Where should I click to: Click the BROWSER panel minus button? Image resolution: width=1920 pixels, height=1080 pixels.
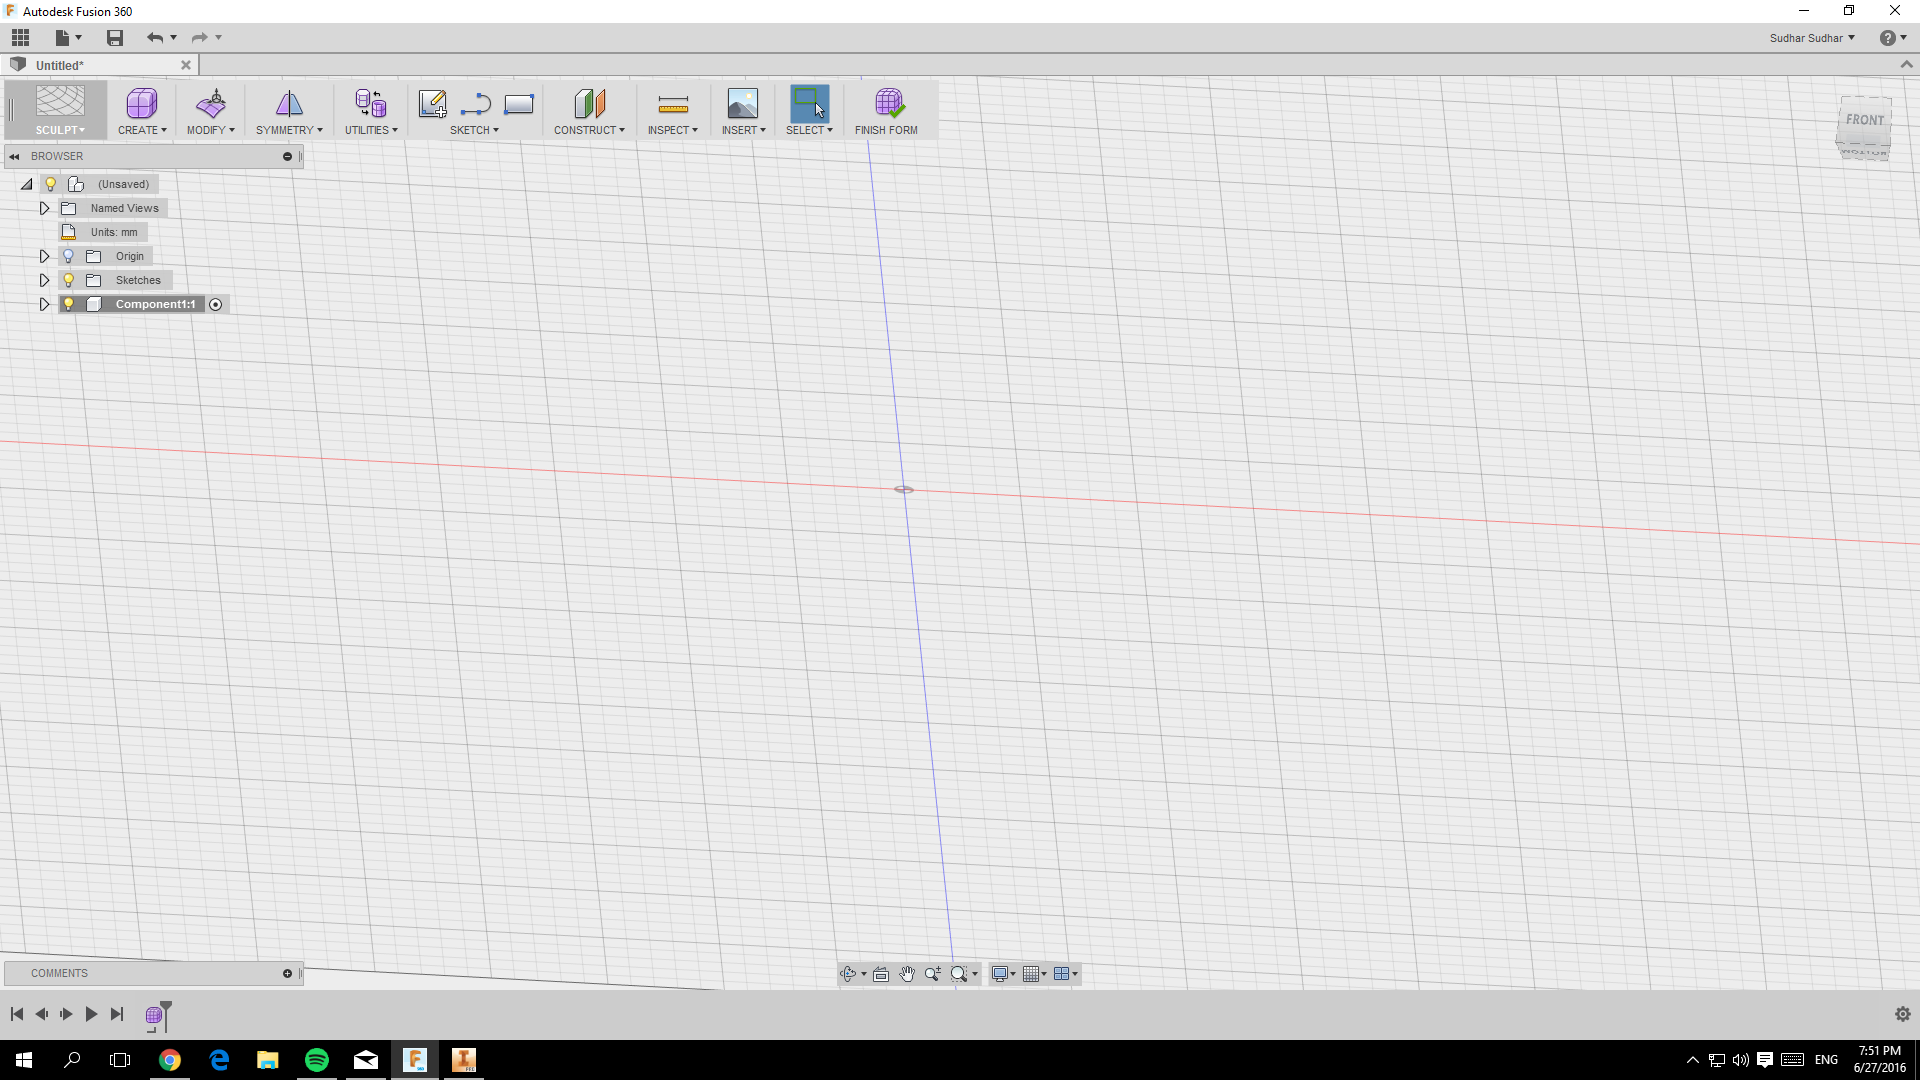tap(287, 156)
